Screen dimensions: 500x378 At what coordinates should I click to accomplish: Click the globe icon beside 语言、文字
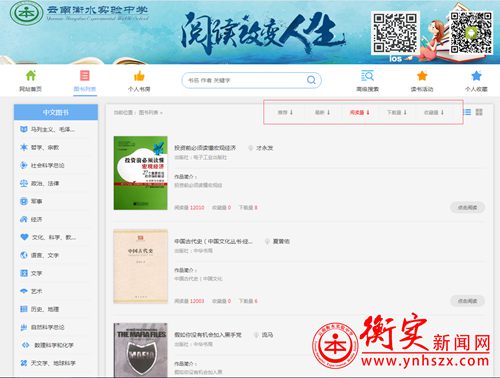point(23,255)
